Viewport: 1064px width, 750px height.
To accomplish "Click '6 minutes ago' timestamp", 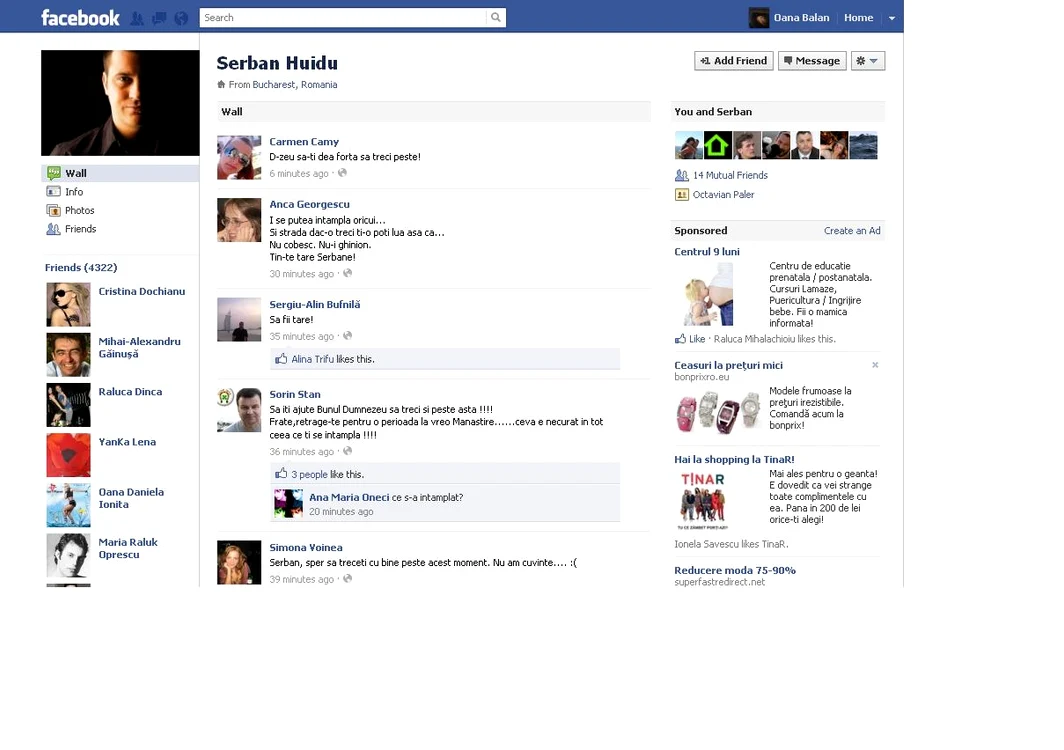I will click(x=299, y=174).
